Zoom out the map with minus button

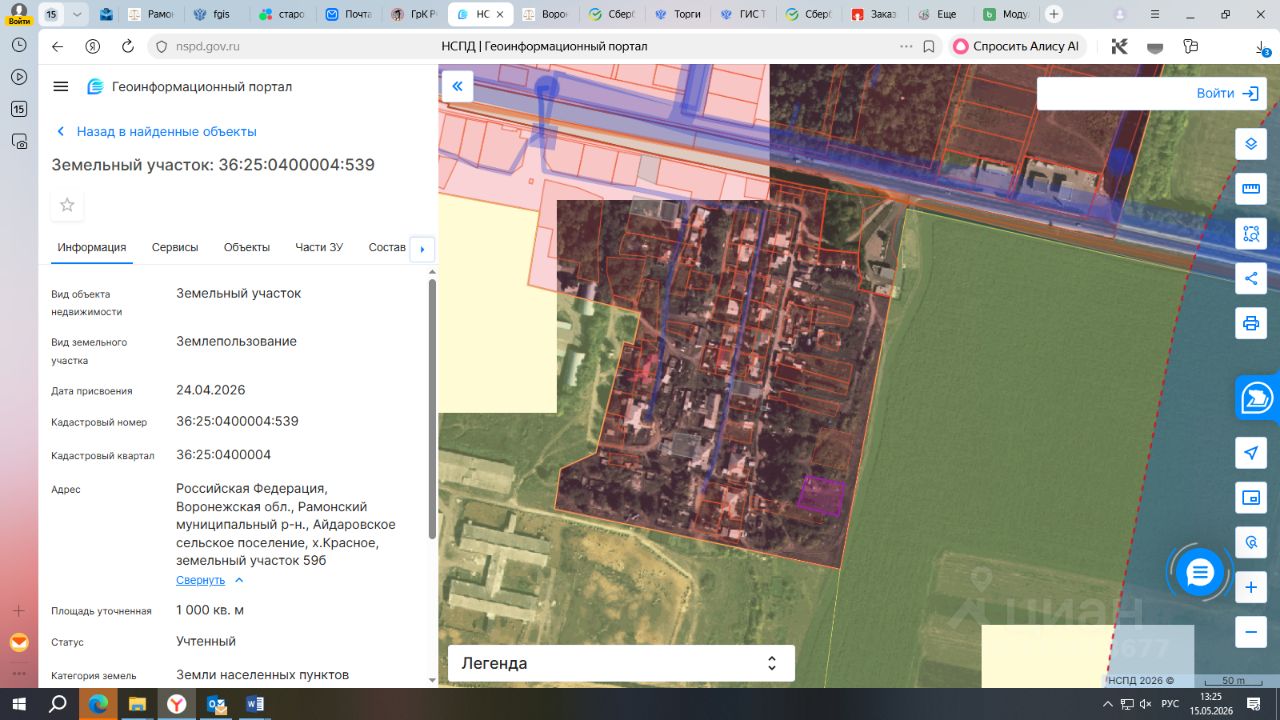click(x=1250, y=632)
